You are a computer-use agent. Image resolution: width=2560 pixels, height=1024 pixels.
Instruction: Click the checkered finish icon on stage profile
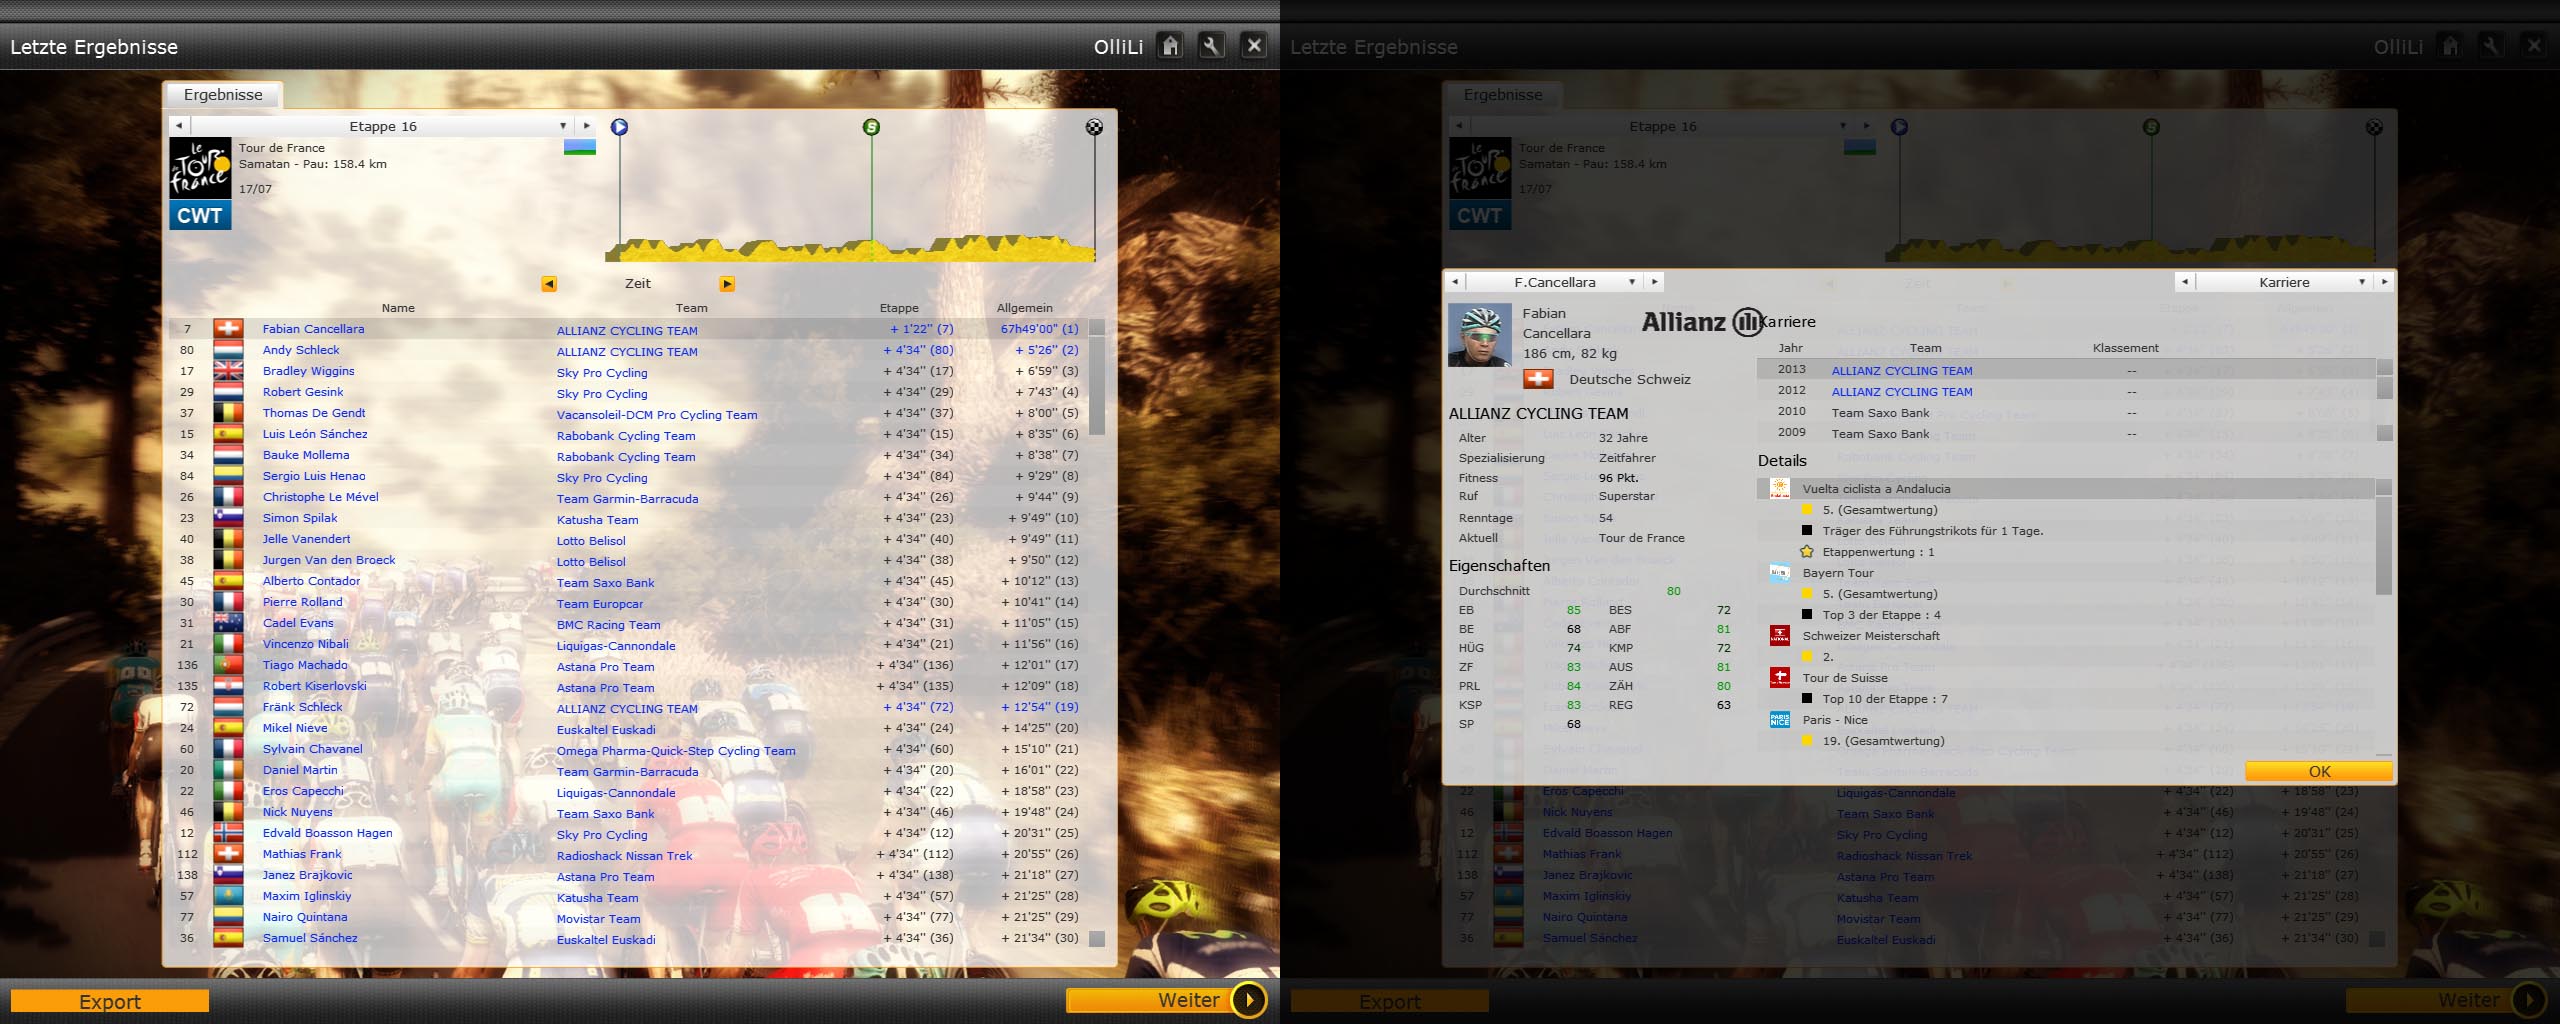[x=1094, y=127]
